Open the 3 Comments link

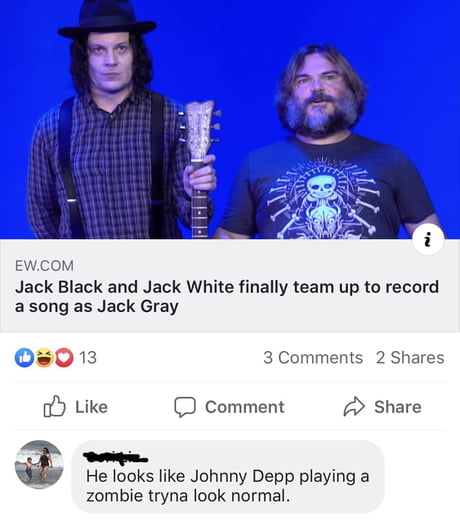313,358
